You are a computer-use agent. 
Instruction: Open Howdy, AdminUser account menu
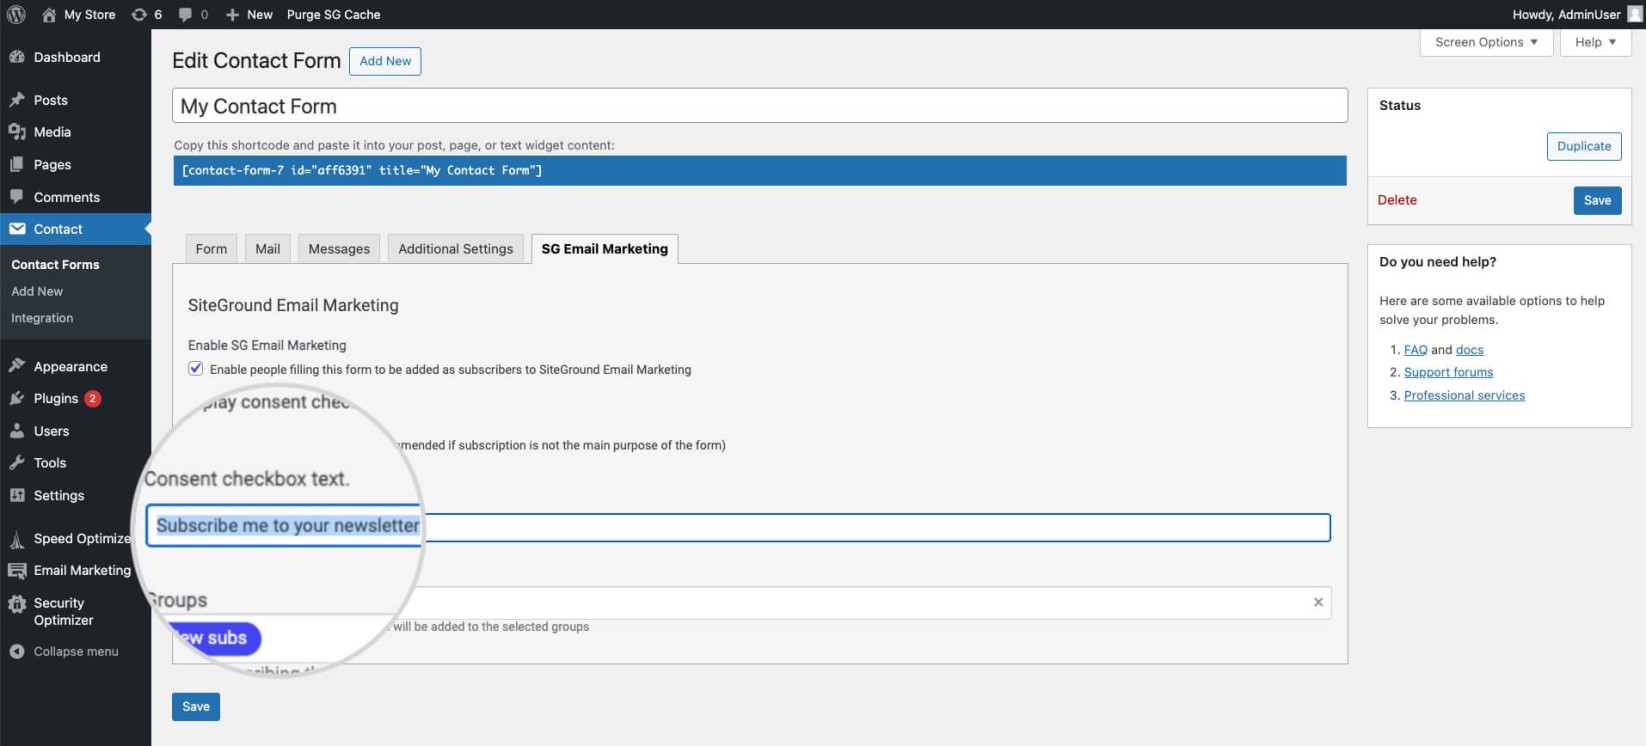point(1576,15)
